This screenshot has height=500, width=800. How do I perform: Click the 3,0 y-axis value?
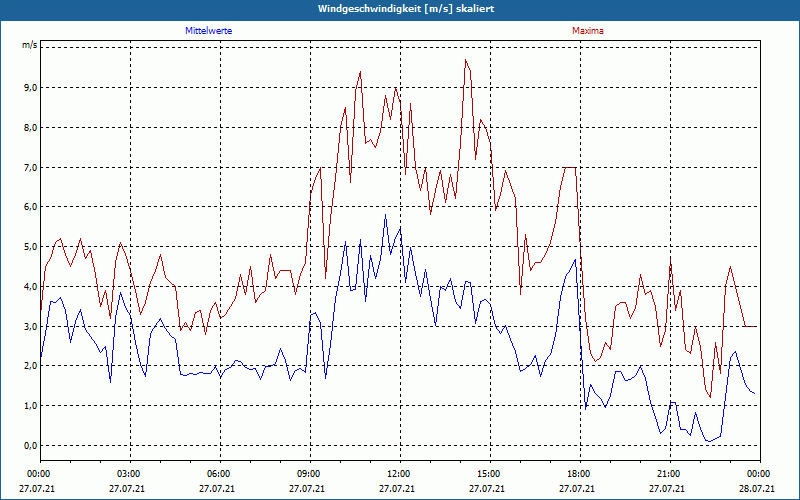click(30, 326)
